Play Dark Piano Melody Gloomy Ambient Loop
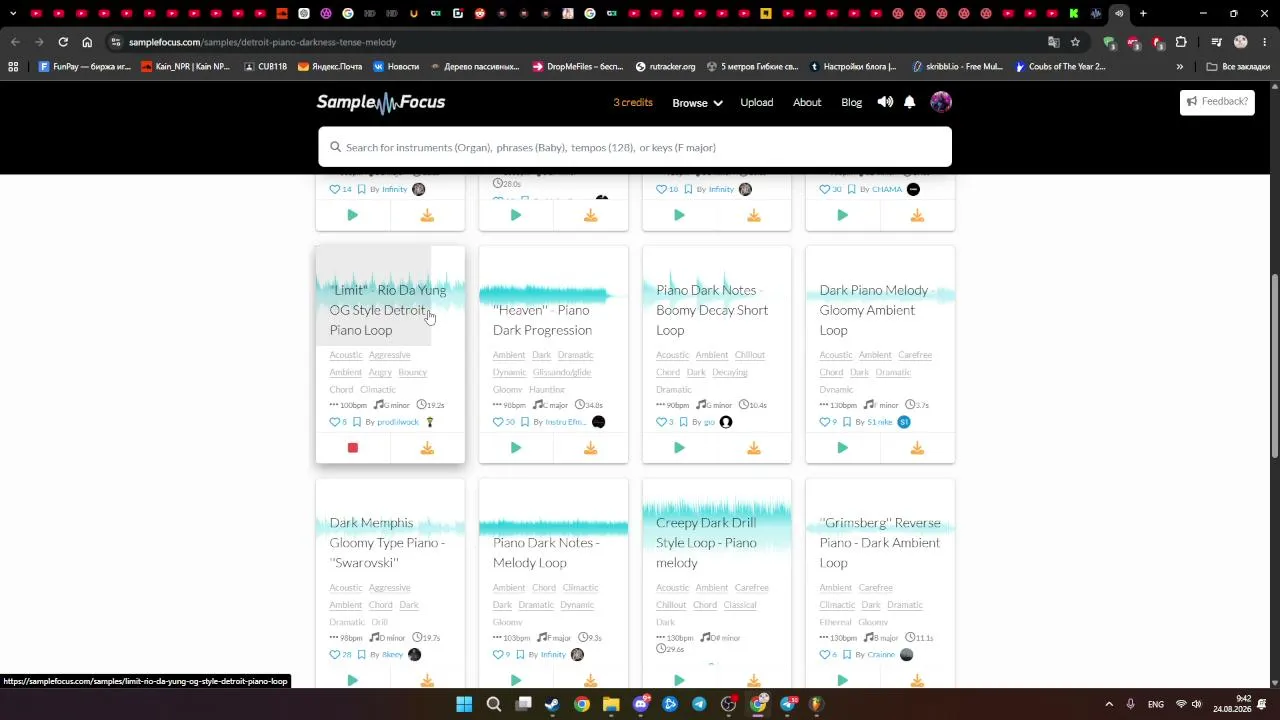The width and height of the screenshot is (1280, 720). coord(842,448)
